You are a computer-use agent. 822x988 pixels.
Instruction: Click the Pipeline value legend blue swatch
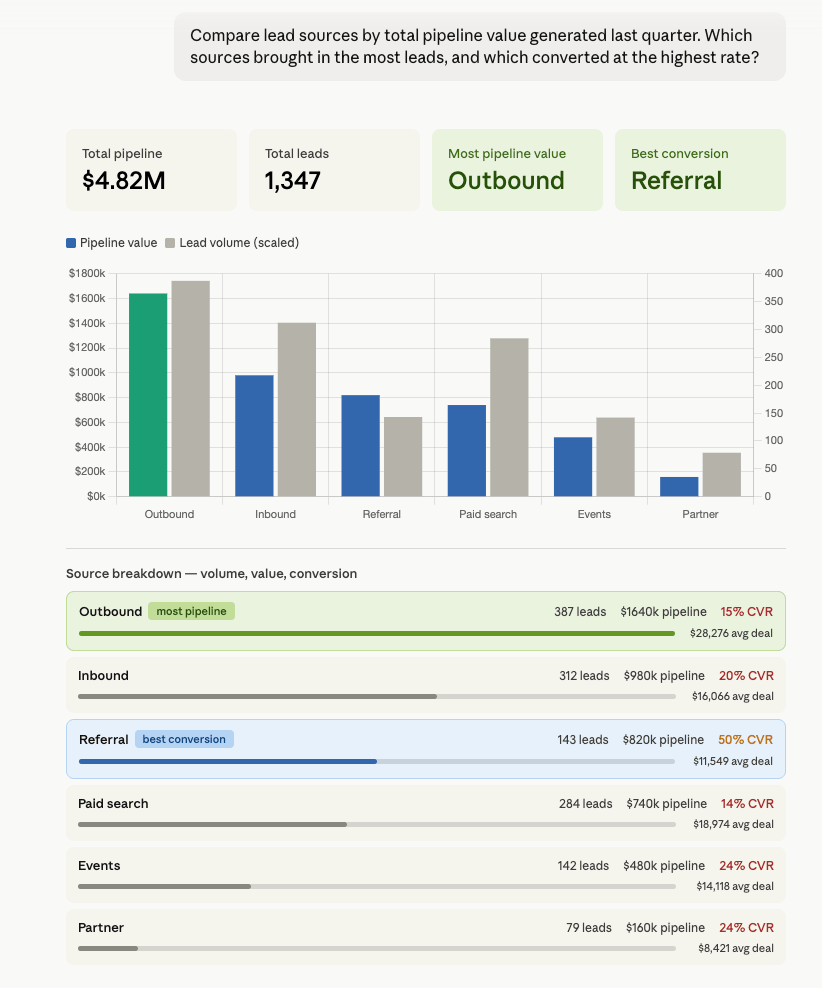coord(71,243)
